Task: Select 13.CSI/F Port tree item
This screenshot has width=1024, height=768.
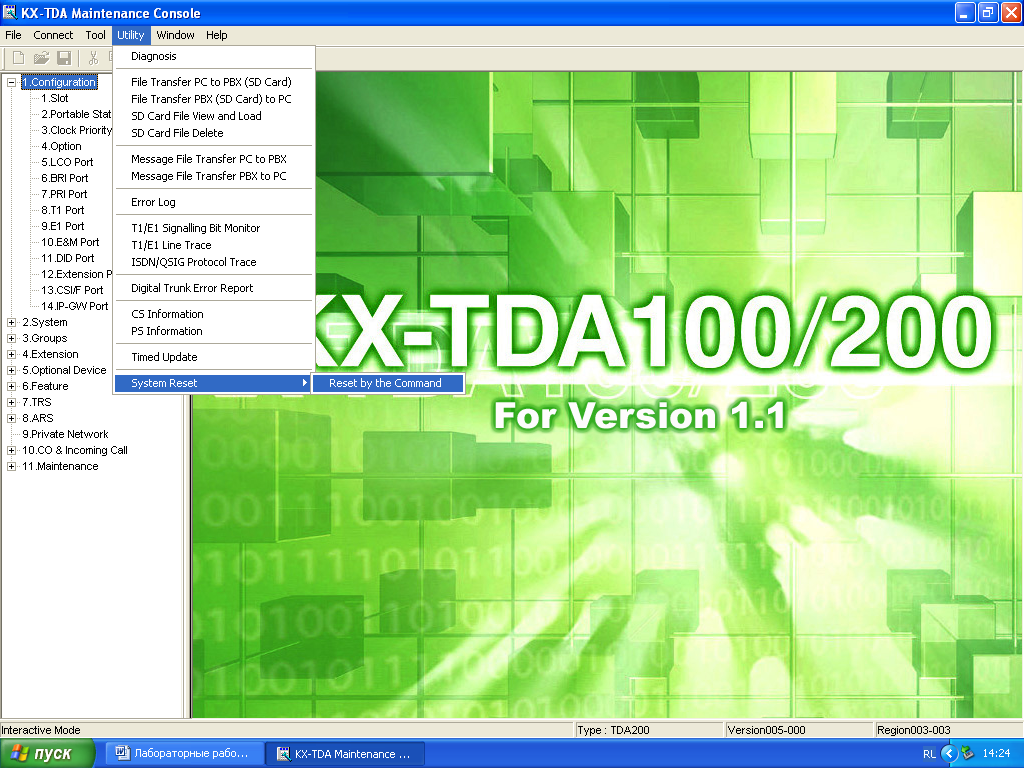Action: (72, 291)
